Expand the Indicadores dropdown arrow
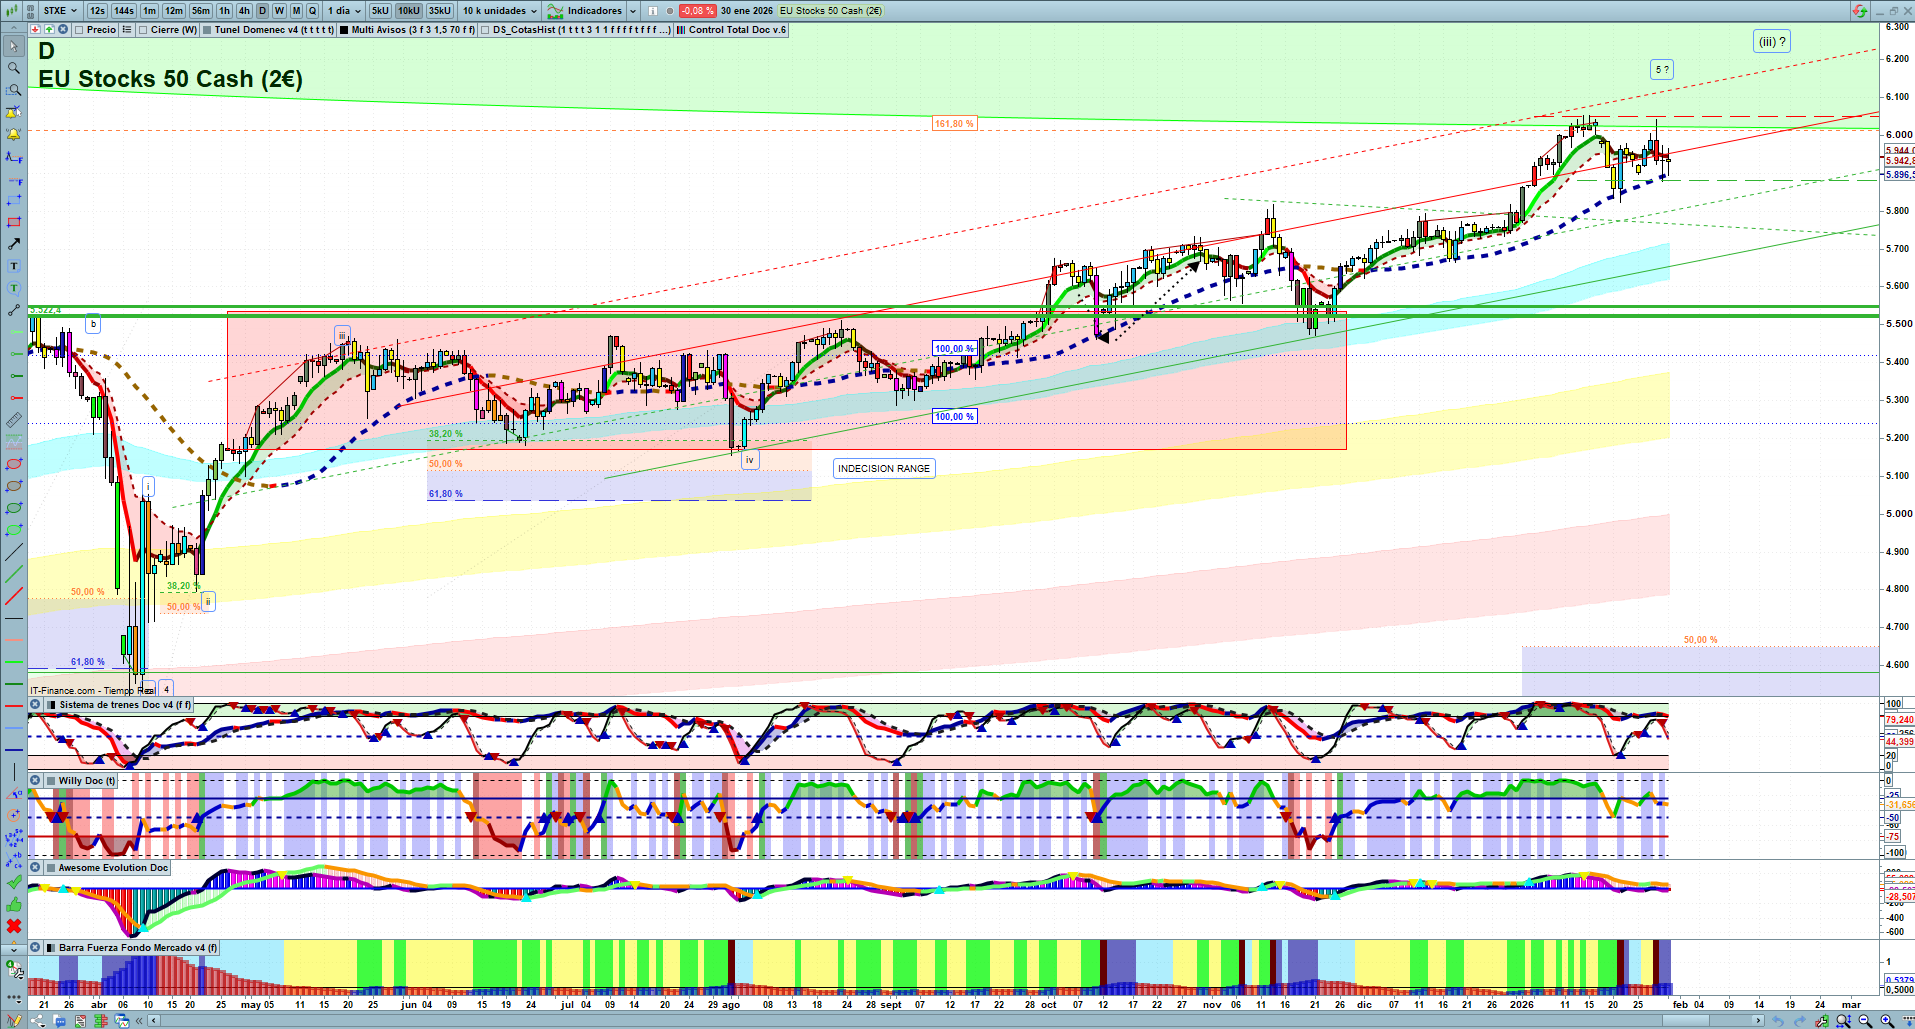 pyautogui.click(x=633, y=11)
